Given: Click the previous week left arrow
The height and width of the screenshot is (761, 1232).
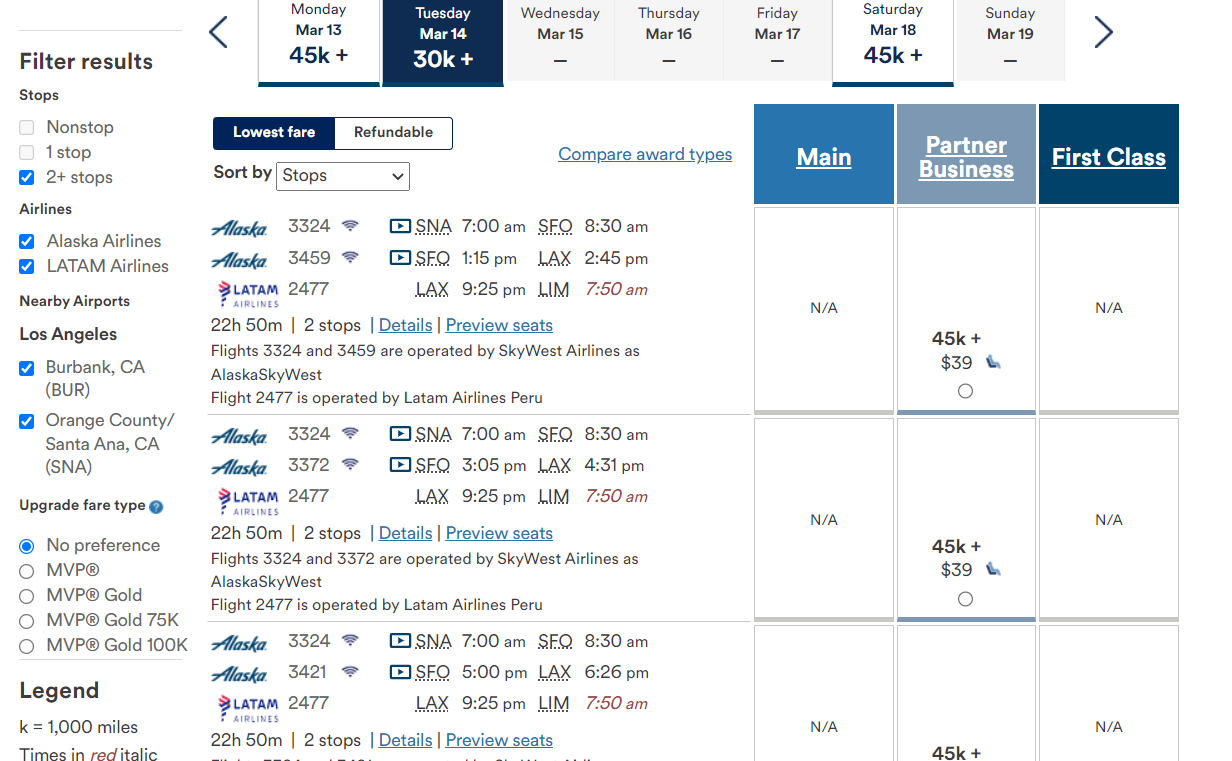Looking at the screenshot, I should pos(218,32).
